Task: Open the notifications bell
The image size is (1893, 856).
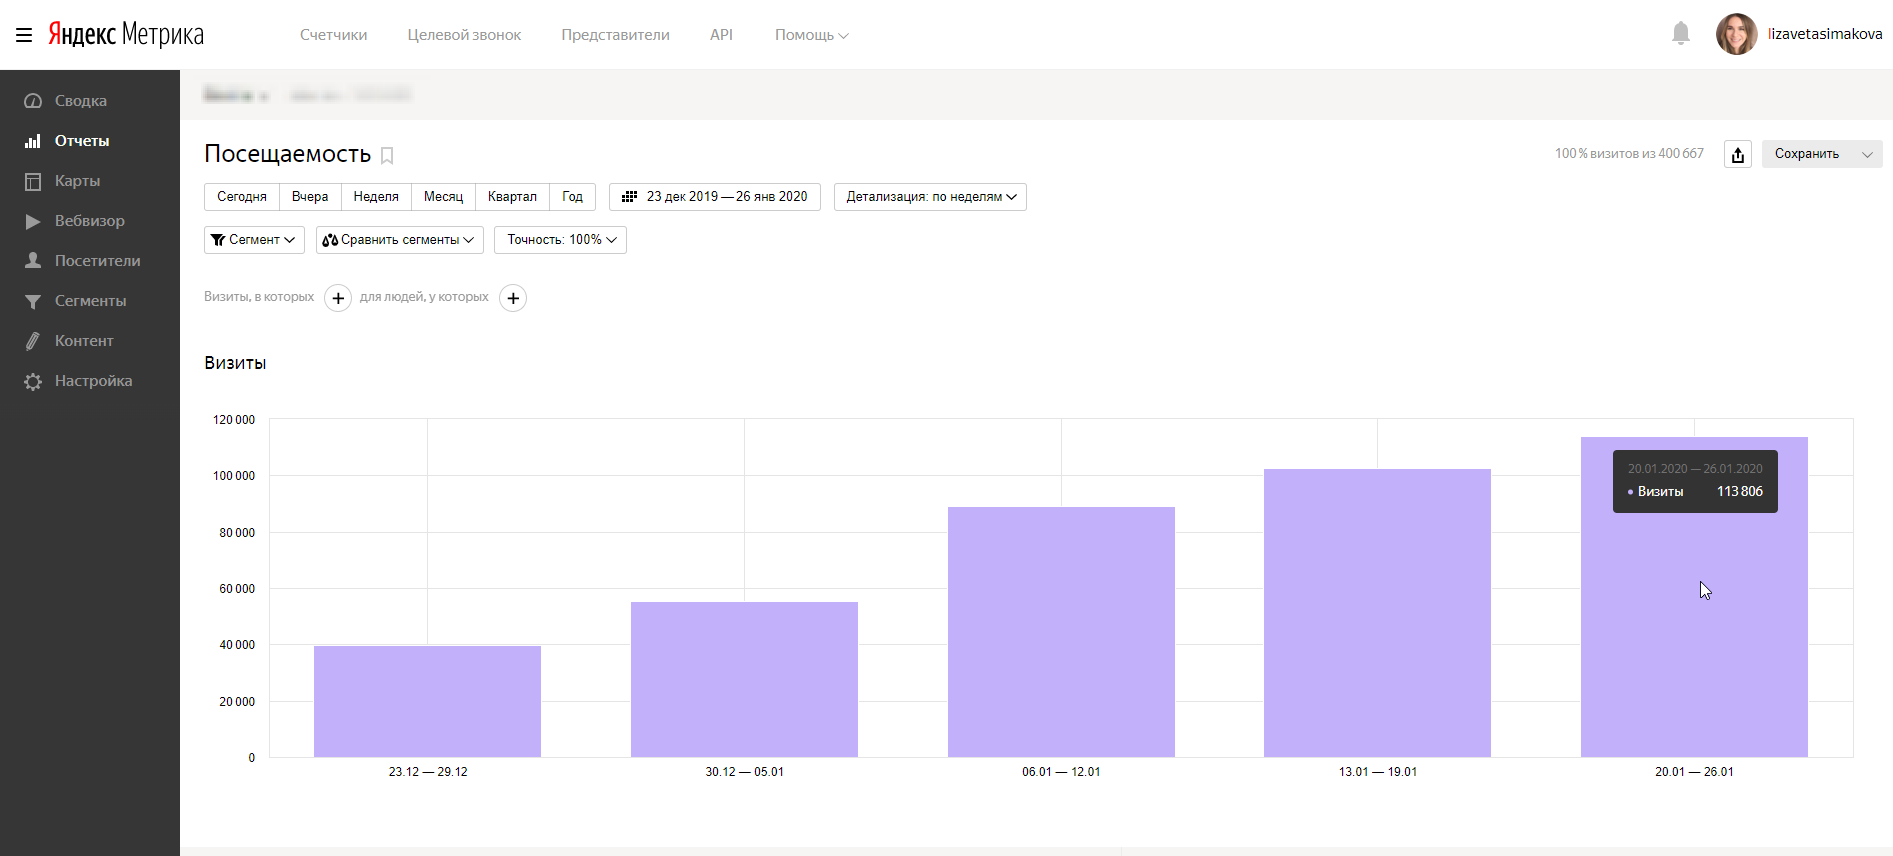Action: pyautogui.click(x=1680, y=34)
